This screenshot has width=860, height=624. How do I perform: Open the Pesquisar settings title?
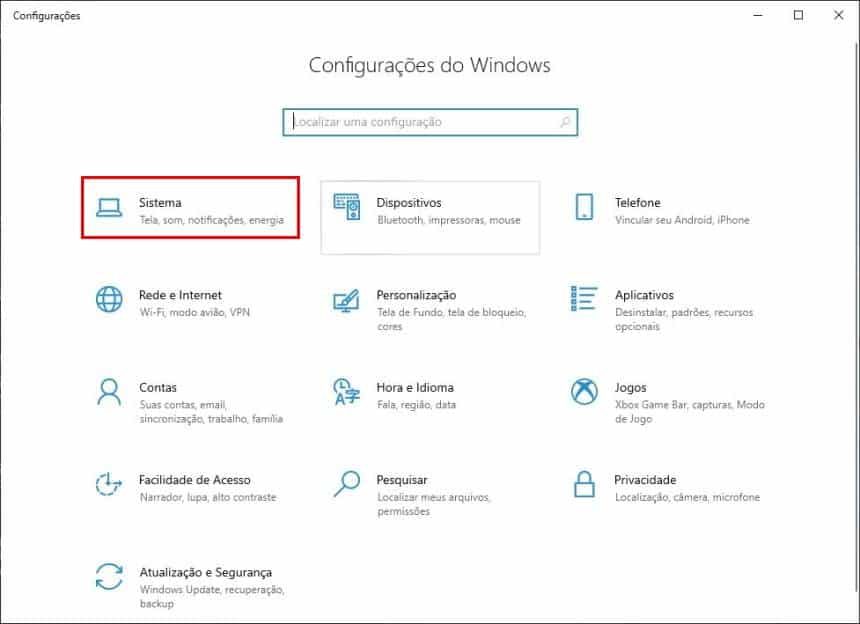[401, 480]
